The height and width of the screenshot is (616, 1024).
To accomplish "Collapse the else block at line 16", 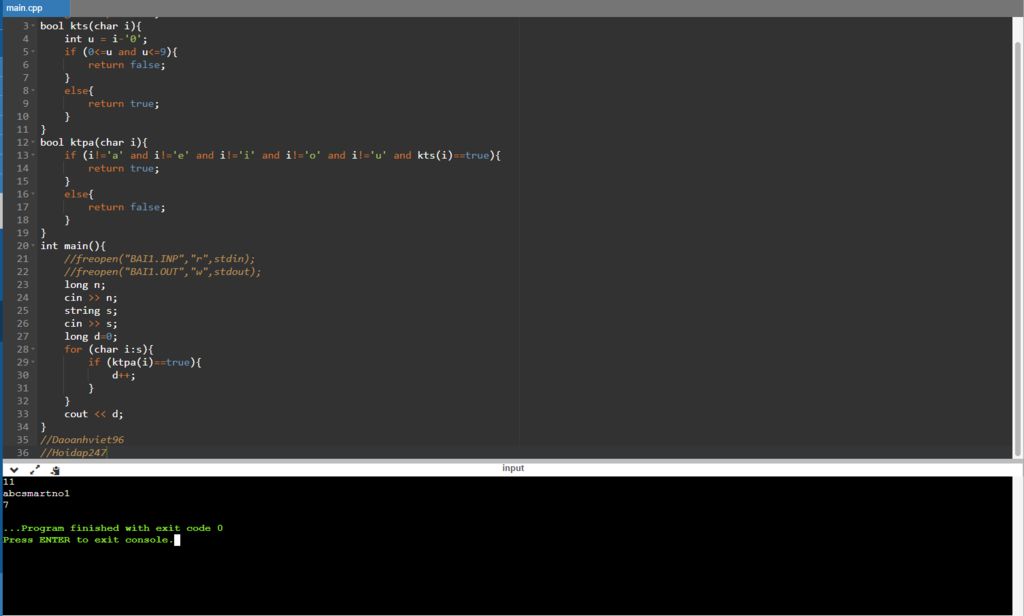I will [x=33, y=195].
